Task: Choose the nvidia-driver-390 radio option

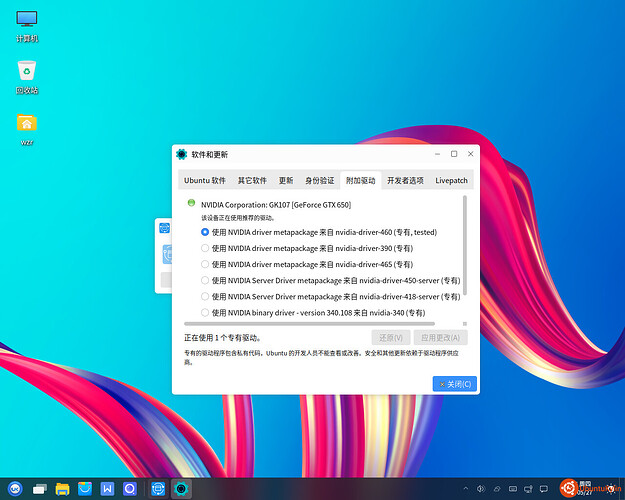Action: [x=205, y=248]
